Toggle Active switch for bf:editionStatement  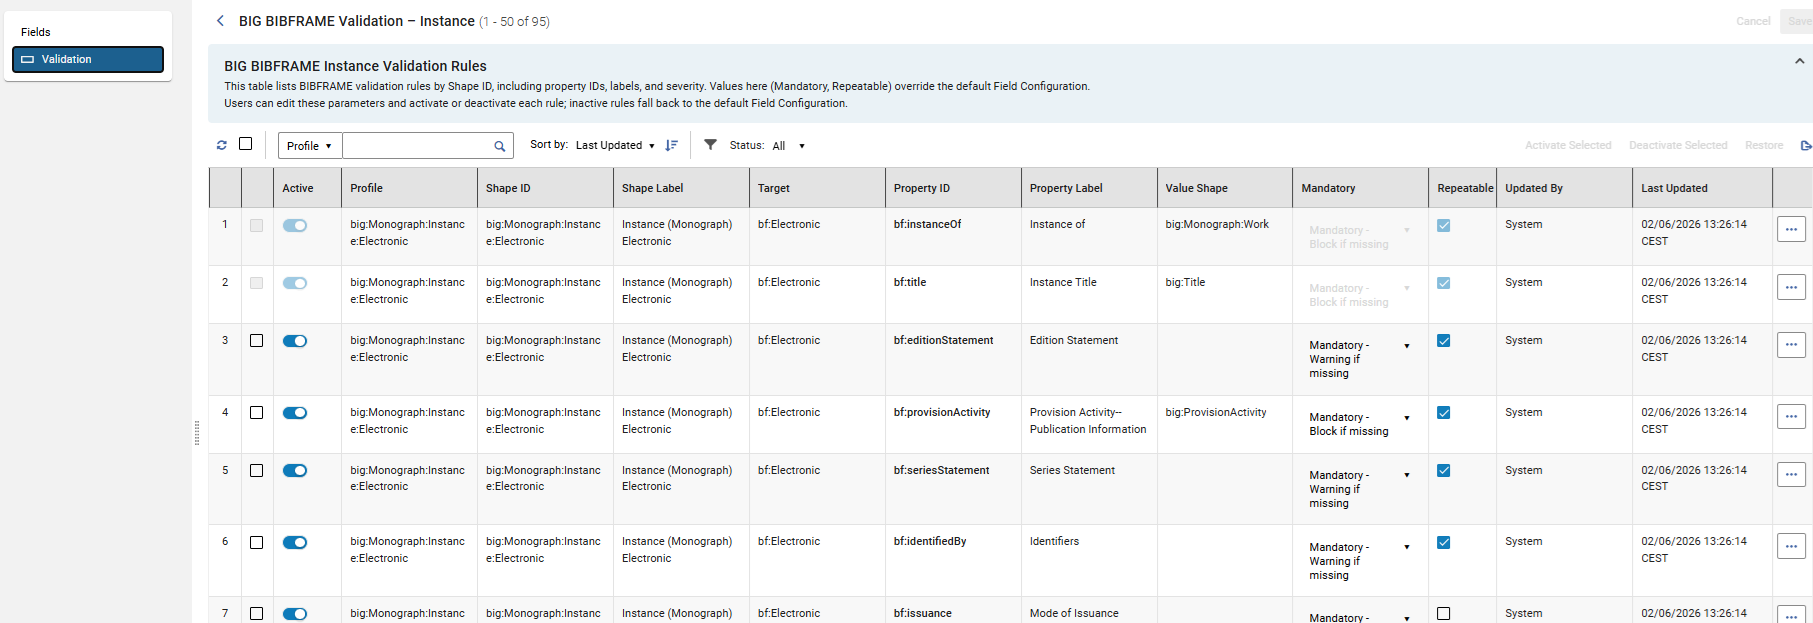295,341
